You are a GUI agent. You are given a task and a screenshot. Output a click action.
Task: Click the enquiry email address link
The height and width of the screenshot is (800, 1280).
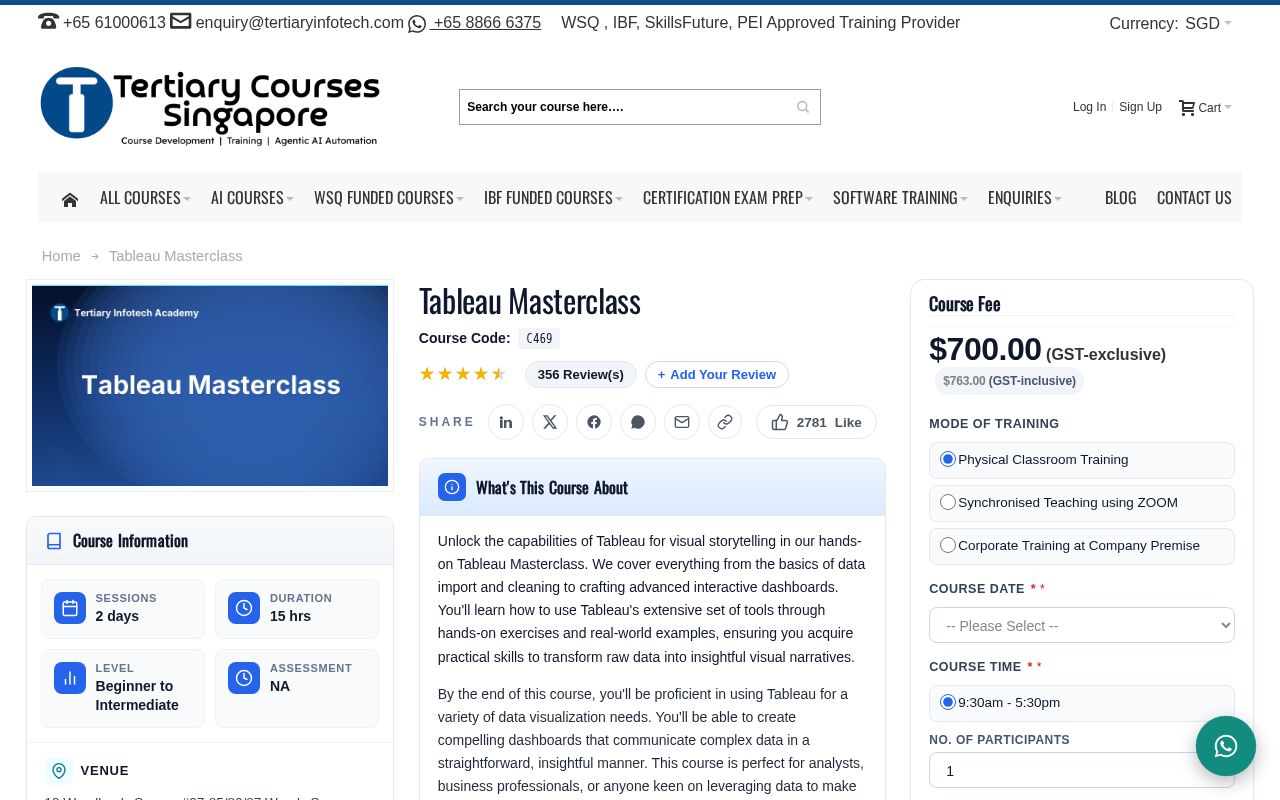[300, 22]
